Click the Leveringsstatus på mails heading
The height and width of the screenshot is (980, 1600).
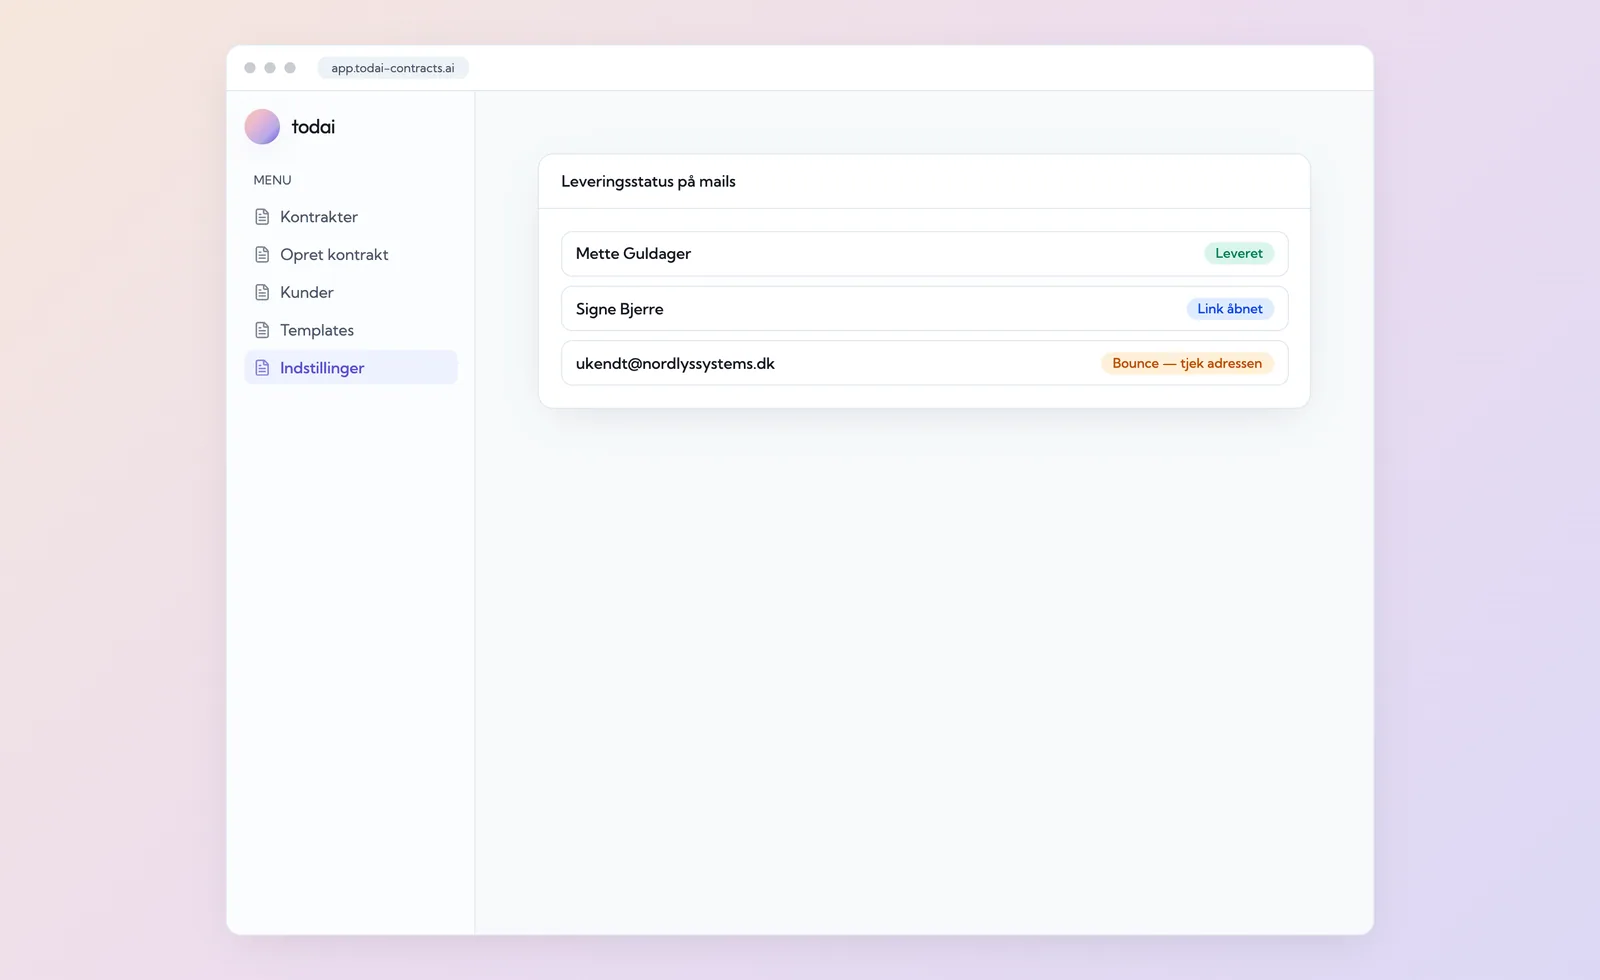coord(648,182)
